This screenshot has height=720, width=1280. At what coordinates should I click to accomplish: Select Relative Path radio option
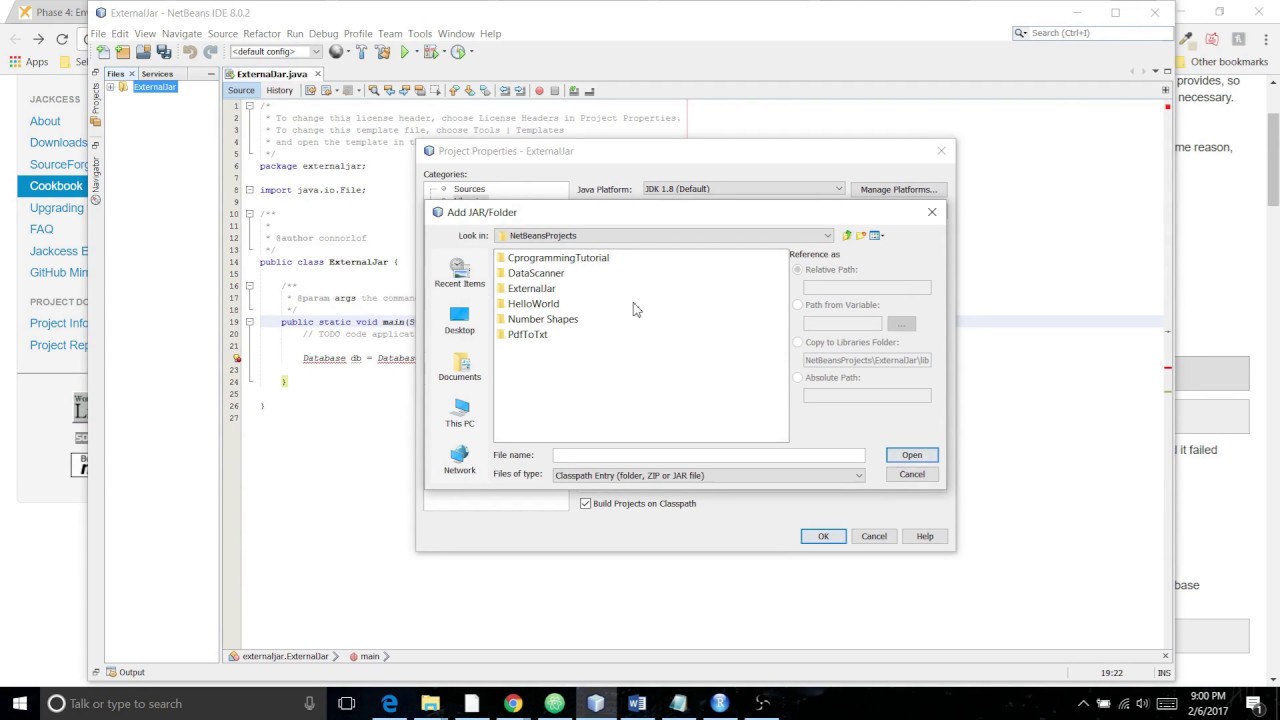[x=798, y=270]
